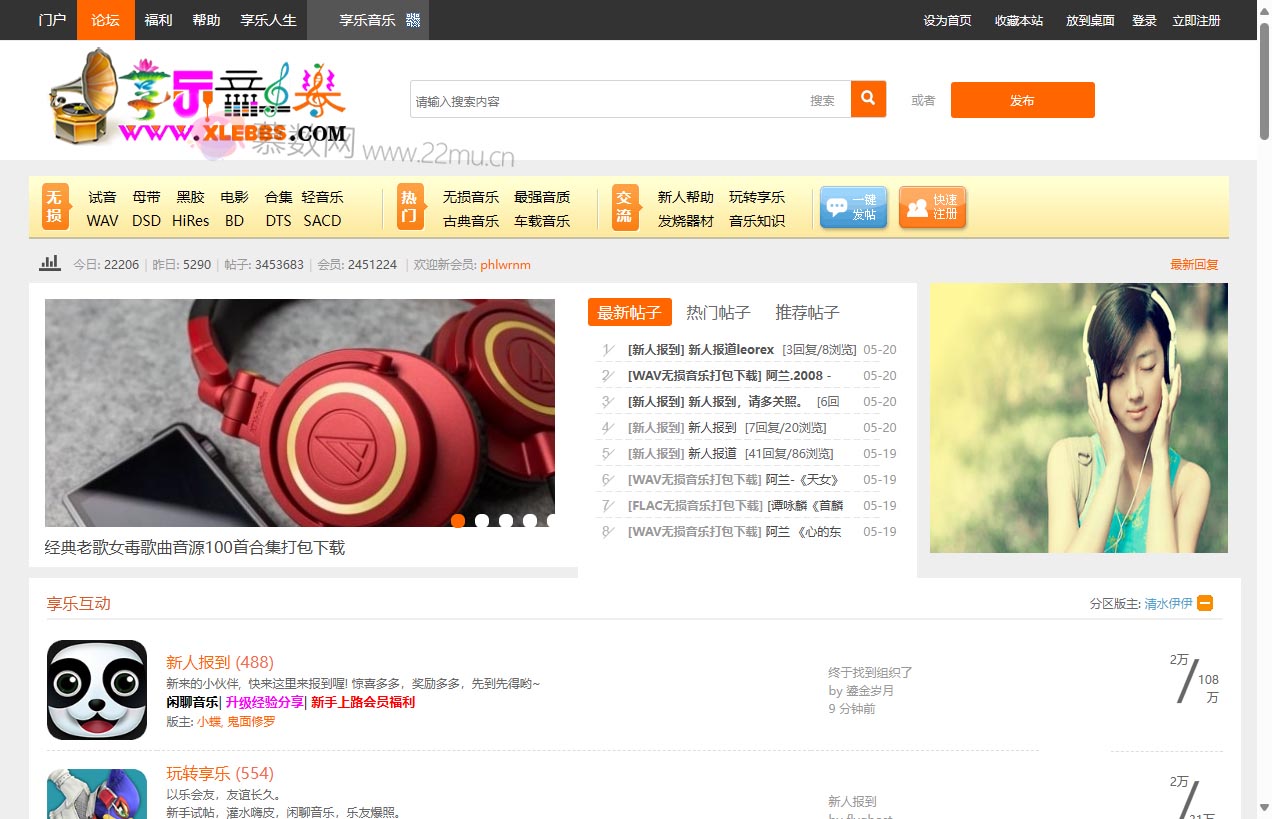This screenshot has height=819, width=1272.
Task: Collapse the 享乐互动 section with minus icon
Action: [x=1205, y=603]
